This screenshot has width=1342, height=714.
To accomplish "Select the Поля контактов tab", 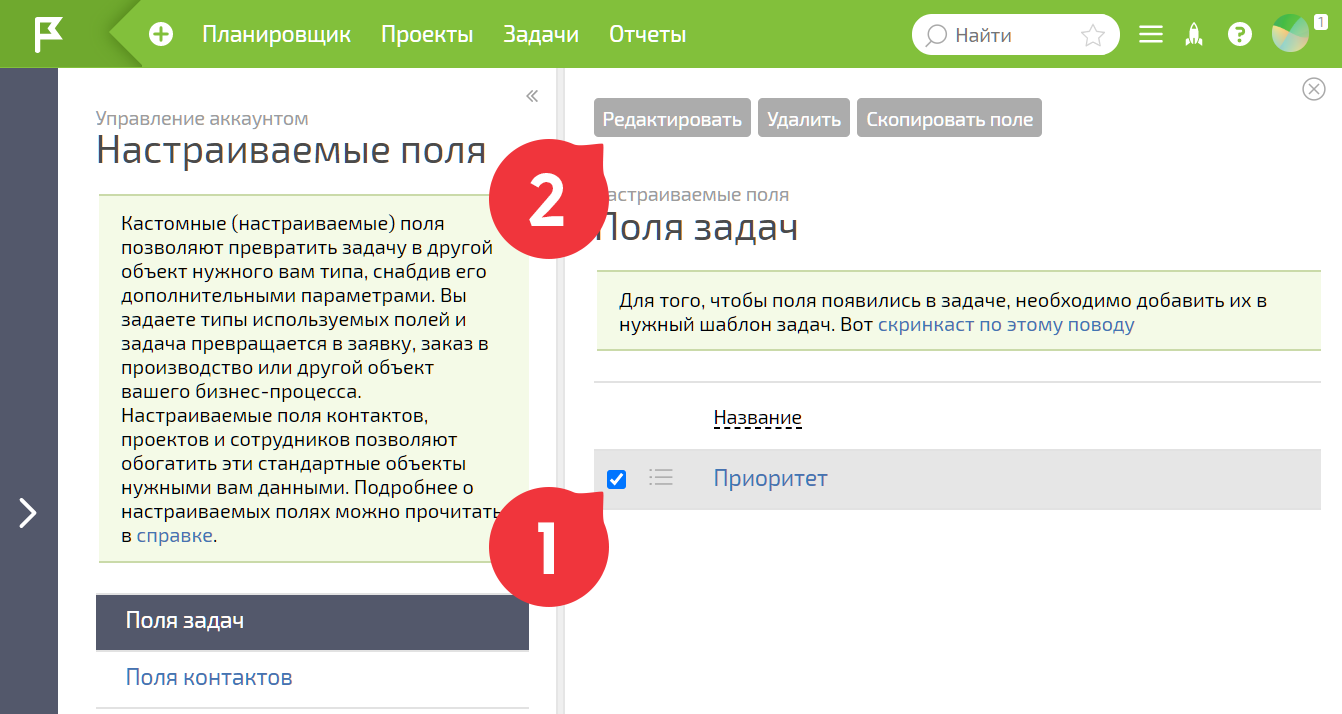I will (312, 678).
